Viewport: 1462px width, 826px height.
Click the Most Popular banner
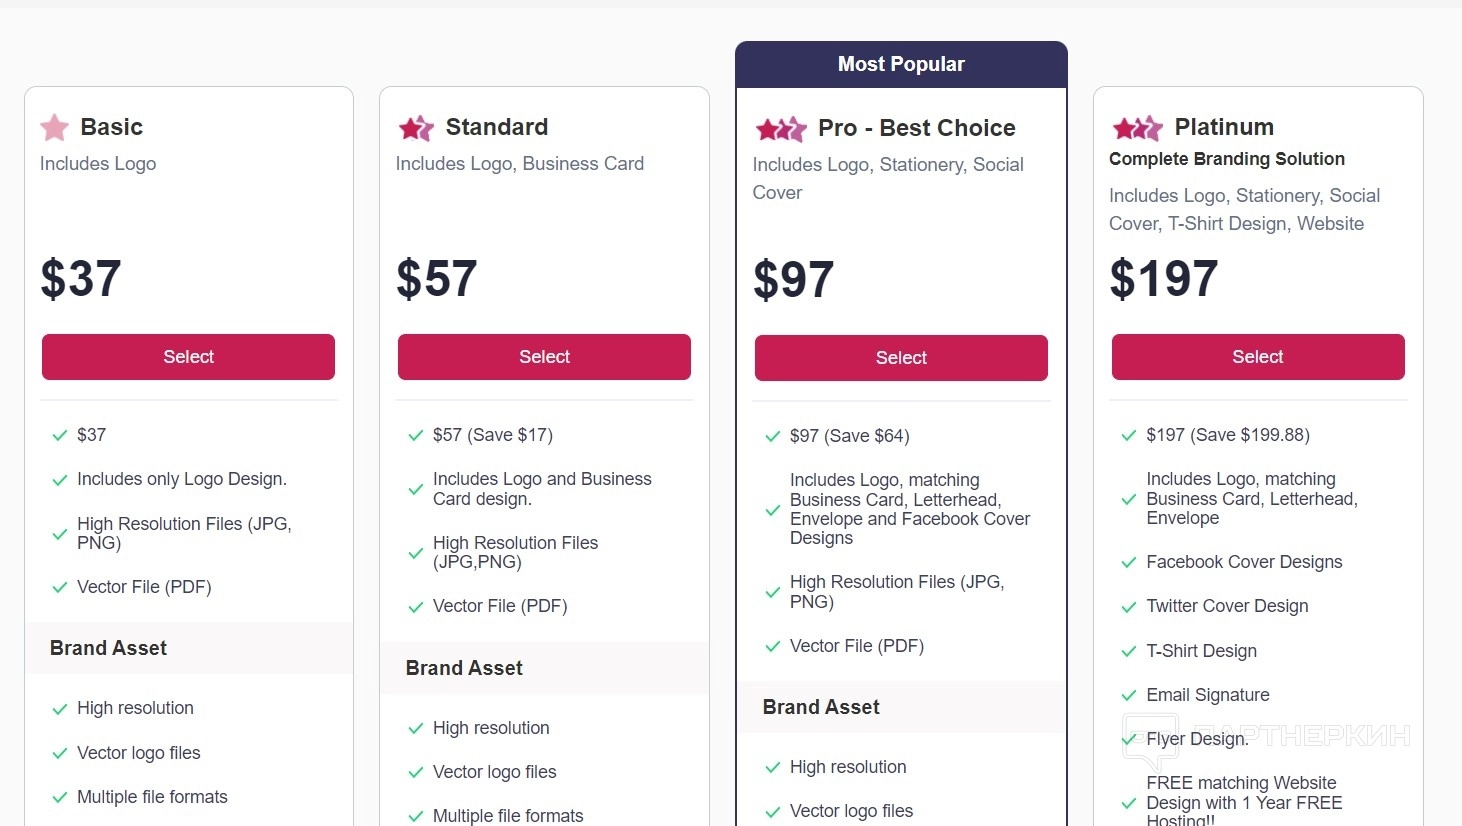coord(901,65)
